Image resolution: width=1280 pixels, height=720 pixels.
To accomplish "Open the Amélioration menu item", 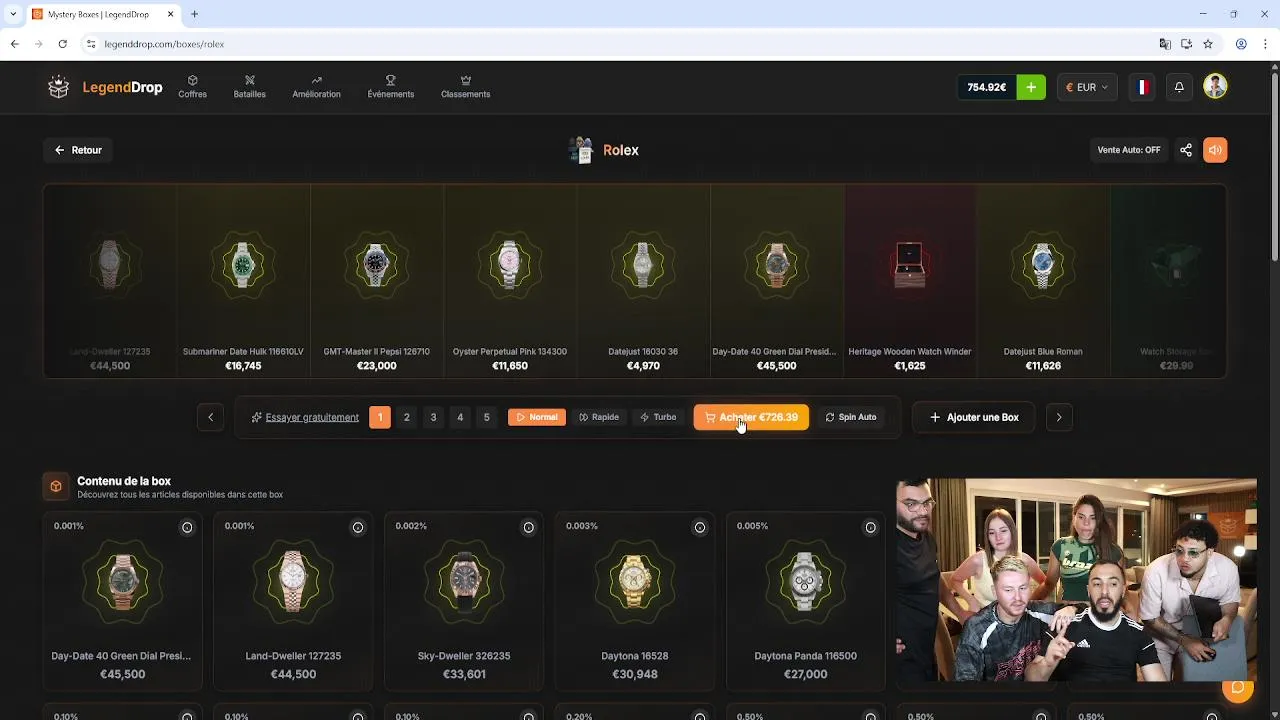I will [316, 87].
